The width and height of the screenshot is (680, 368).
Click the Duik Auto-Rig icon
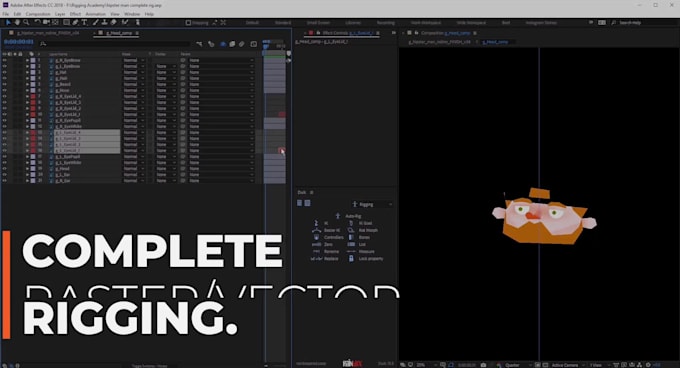(338, 216)
